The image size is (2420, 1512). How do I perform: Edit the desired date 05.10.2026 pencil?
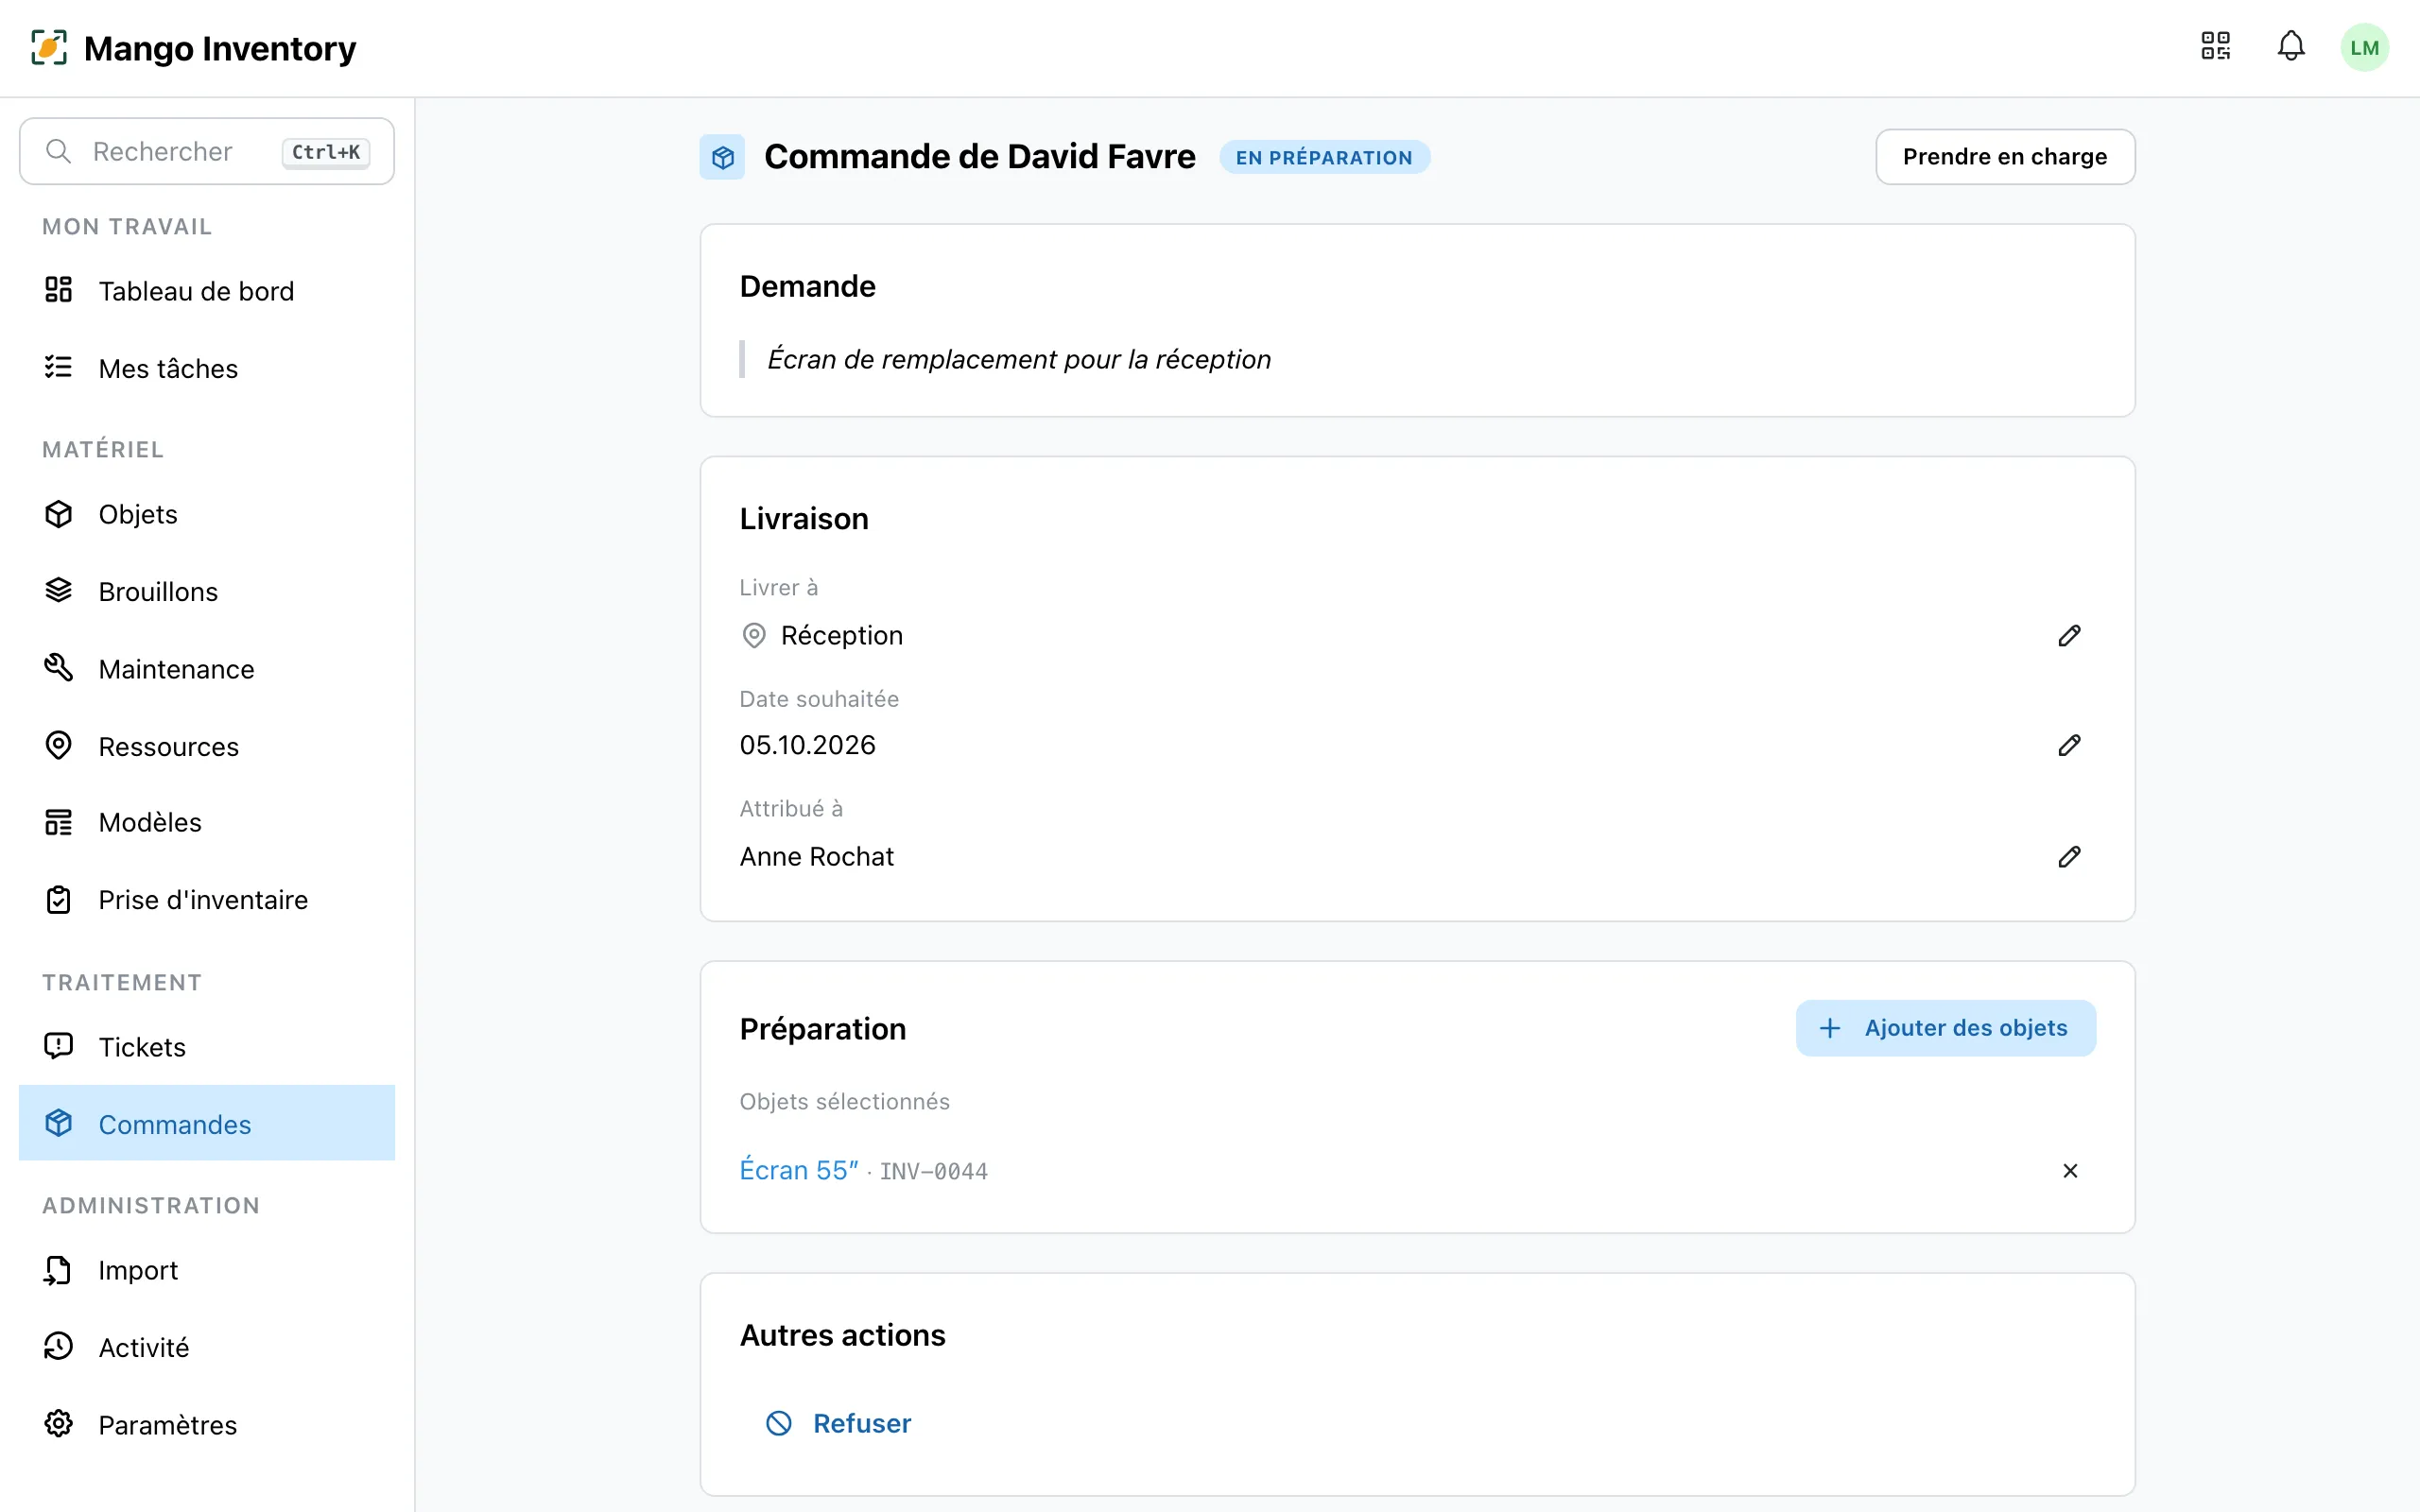2069,746
